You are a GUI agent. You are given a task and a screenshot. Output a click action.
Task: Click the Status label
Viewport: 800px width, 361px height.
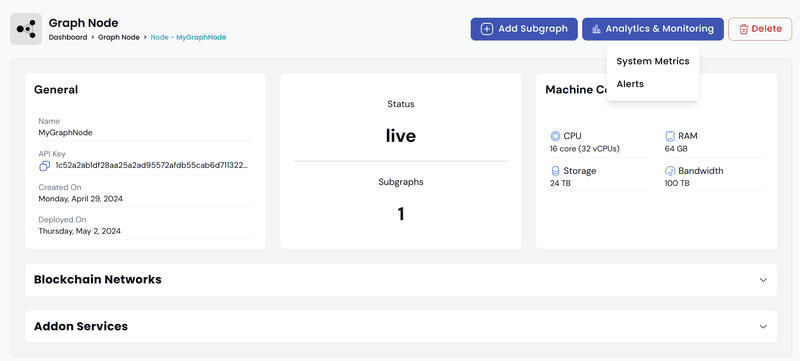pos(401,104)
